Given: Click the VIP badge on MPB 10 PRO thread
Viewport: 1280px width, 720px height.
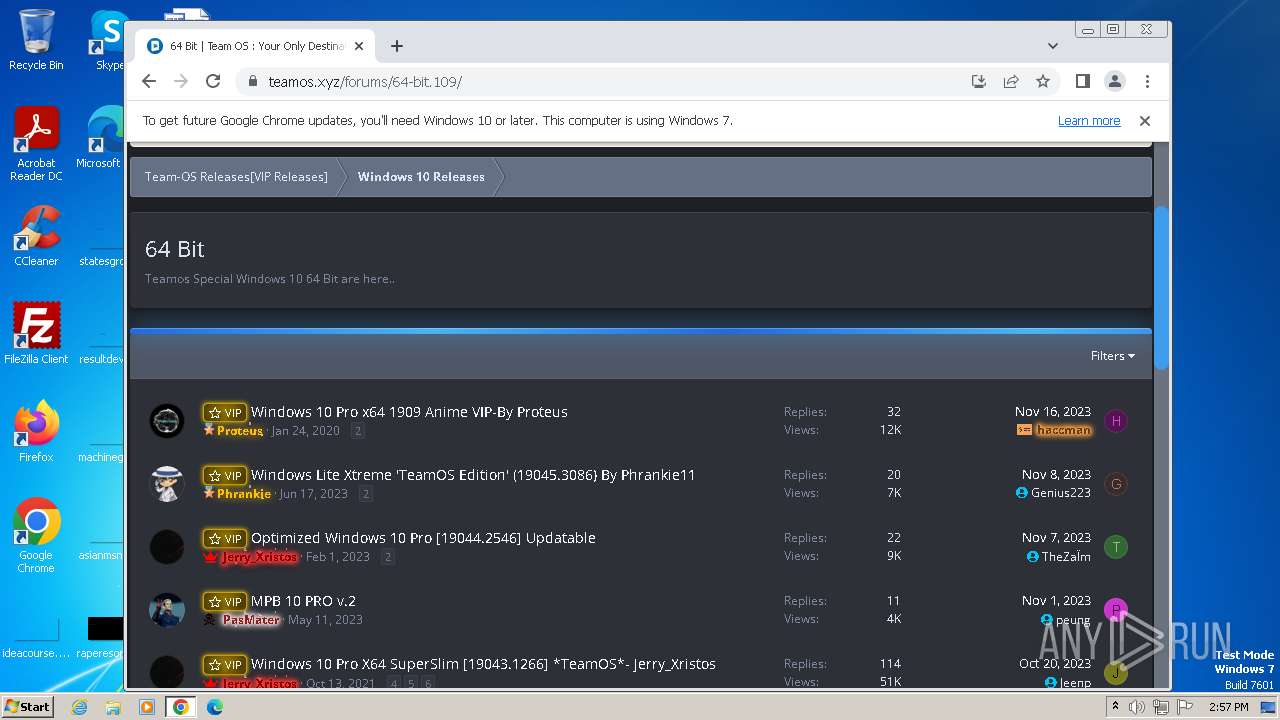Looking at the screenshot, I should (x=225, y=601).
